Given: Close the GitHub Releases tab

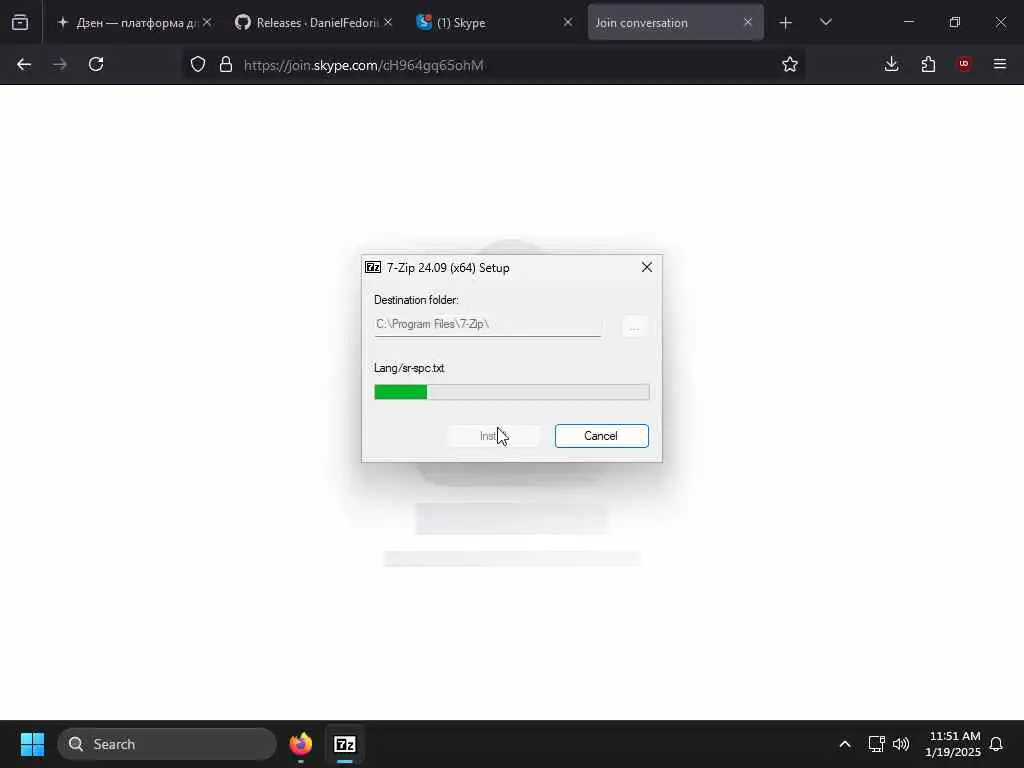Looking at the screenshot, I should pyautogui.click(x=388, y=22).
